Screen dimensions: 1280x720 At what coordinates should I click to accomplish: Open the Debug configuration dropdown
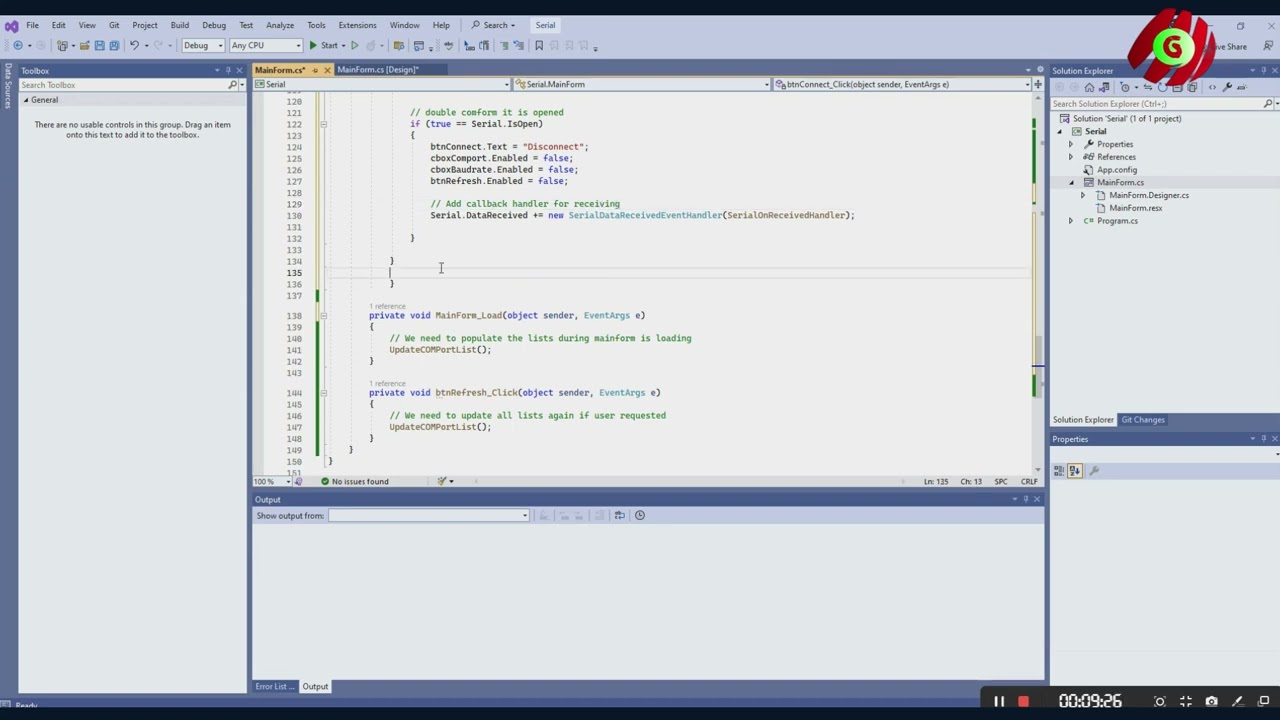pos(203,45)
